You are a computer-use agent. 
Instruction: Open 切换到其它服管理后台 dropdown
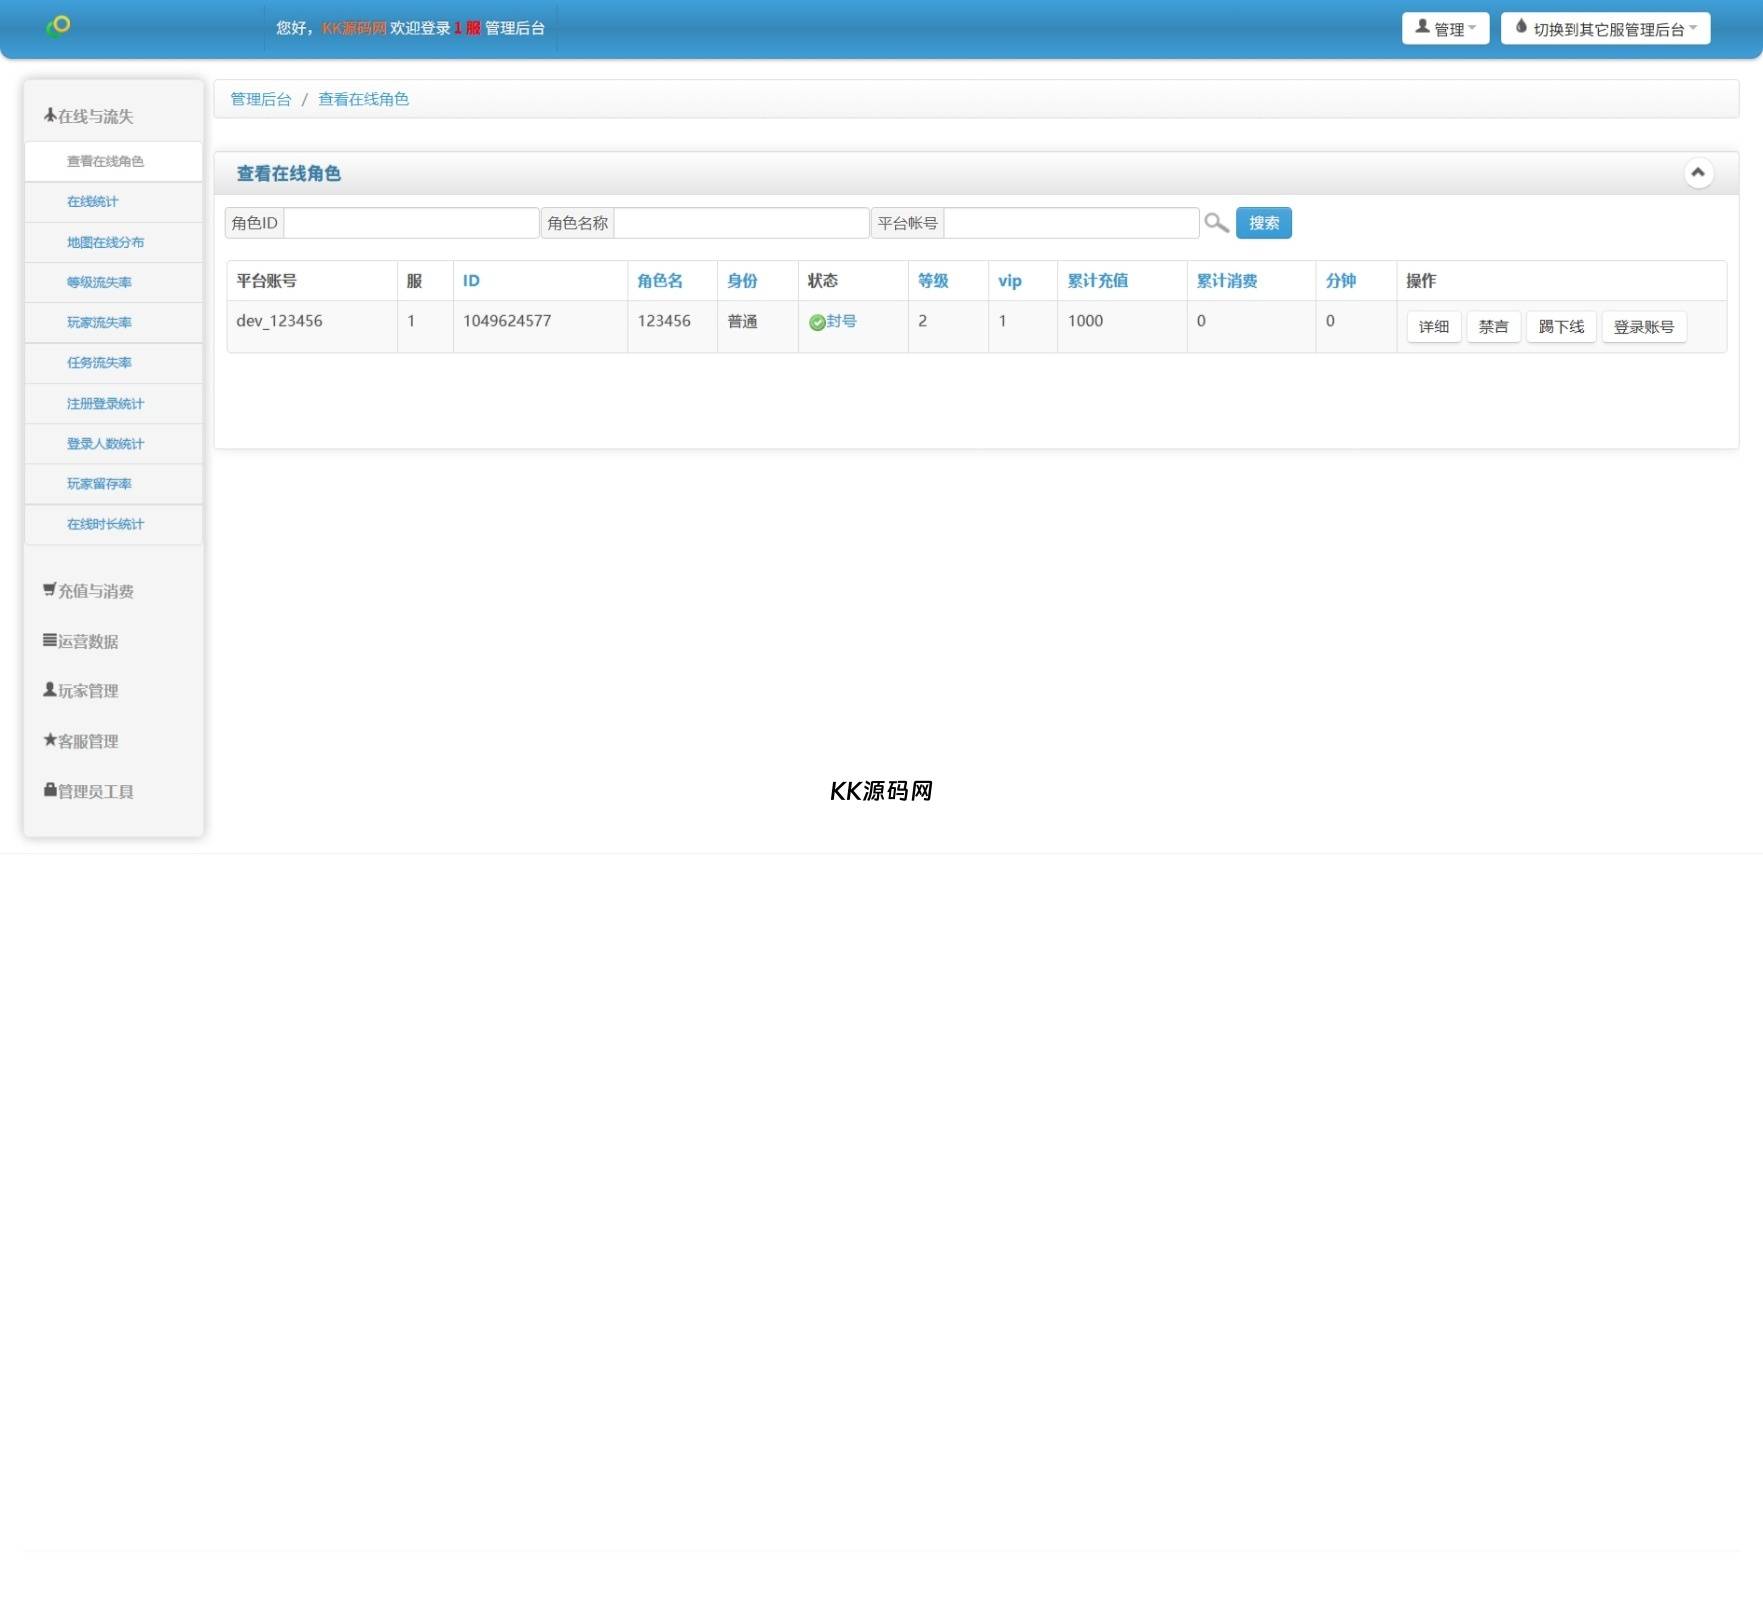pyautogui.click(x=1604, y=29)
